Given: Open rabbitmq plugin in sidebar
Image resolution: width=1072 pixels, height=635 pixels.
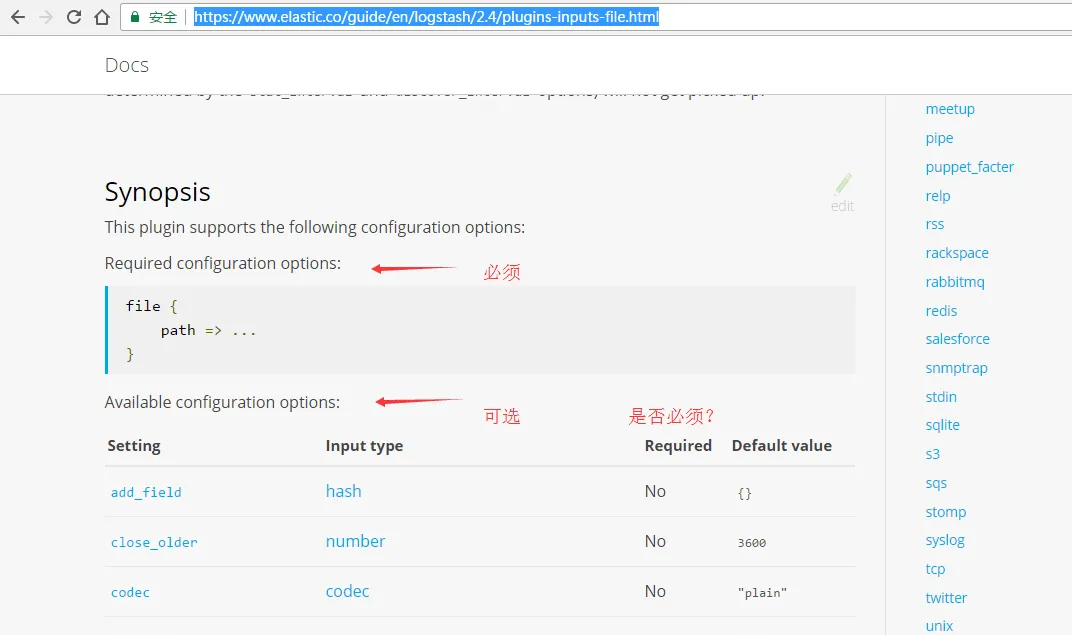Looking at the screenshot, I should tap(955, 282).
